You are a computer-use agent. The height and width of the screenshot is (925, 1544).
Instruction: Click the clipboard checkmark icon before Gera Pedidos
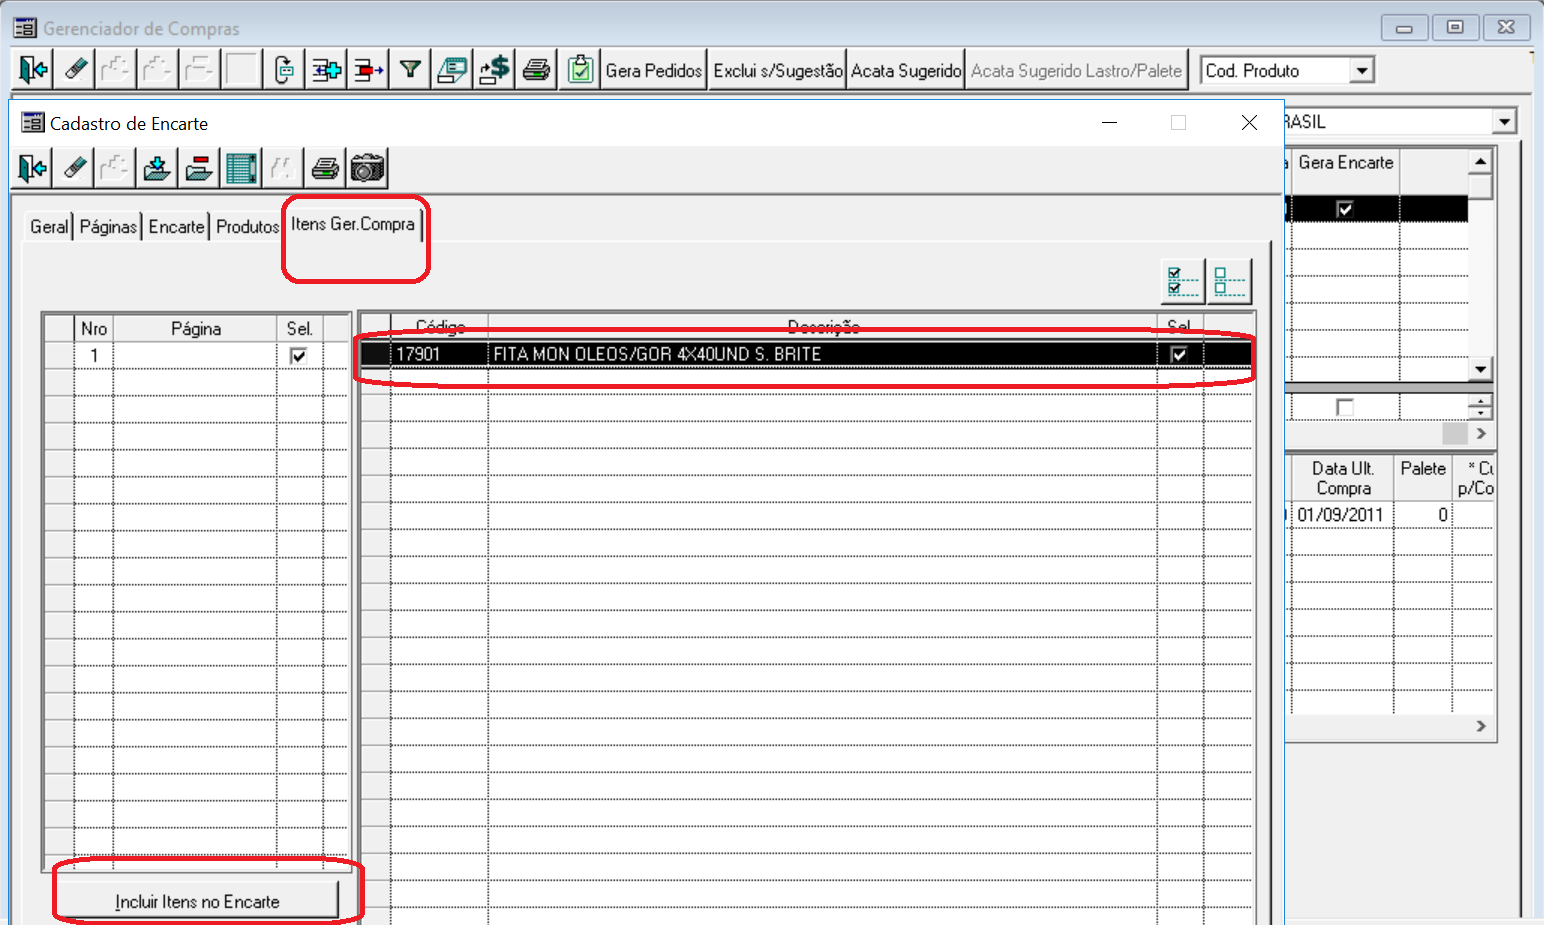(x=580, y=70)
